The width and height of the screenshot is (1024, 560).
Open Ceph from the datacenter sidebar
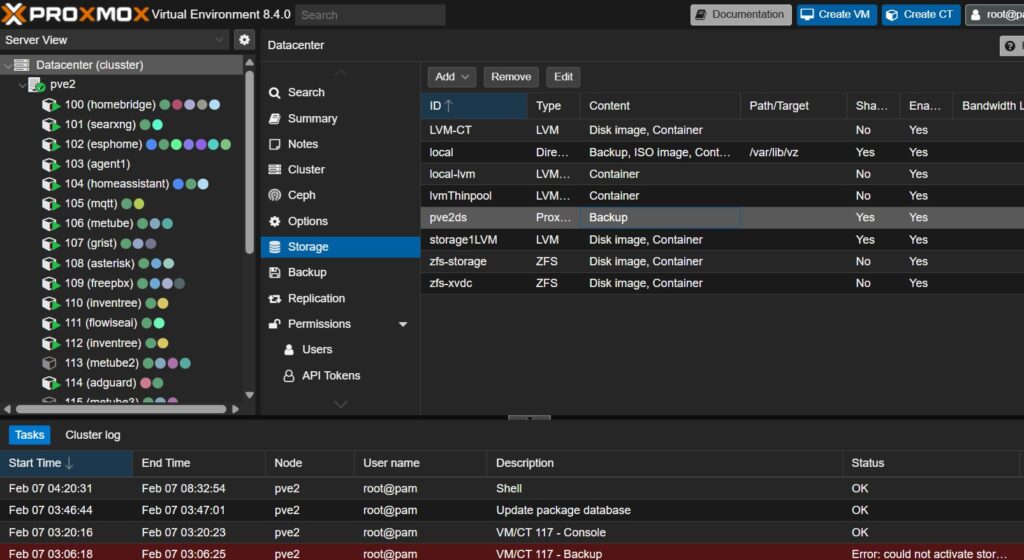coord(301,195)
